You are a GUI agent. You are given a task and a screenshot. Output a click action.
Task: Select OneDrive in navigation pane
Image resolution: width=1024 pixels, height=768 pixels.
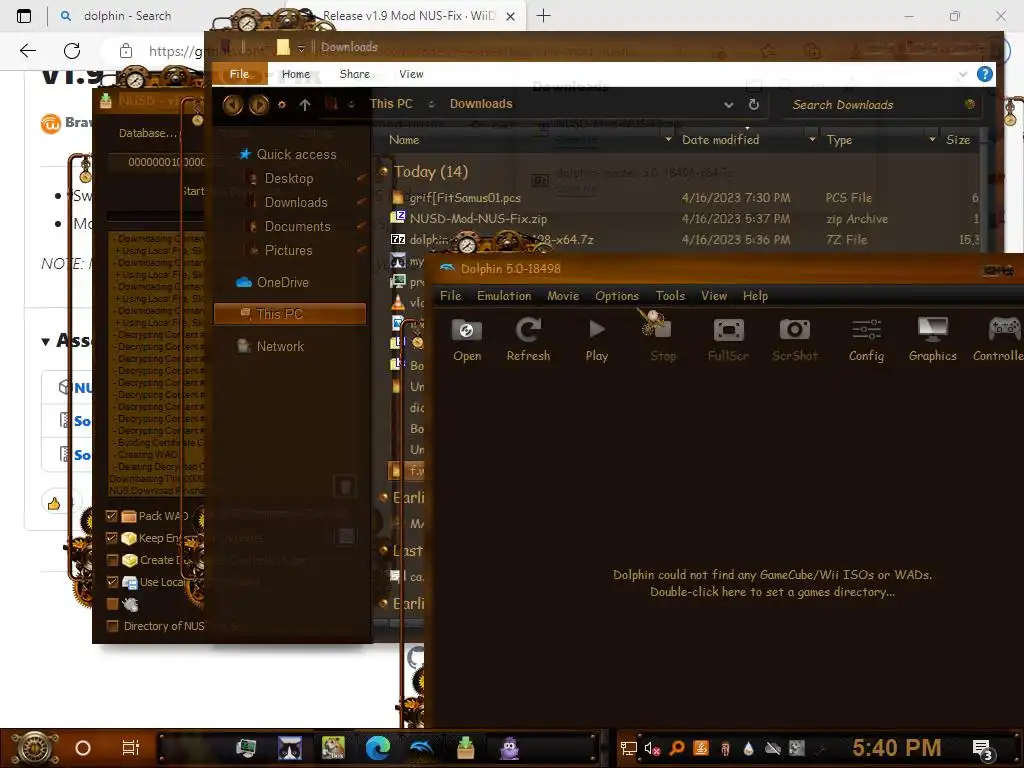pyautogui.click(x=273, y=282)
